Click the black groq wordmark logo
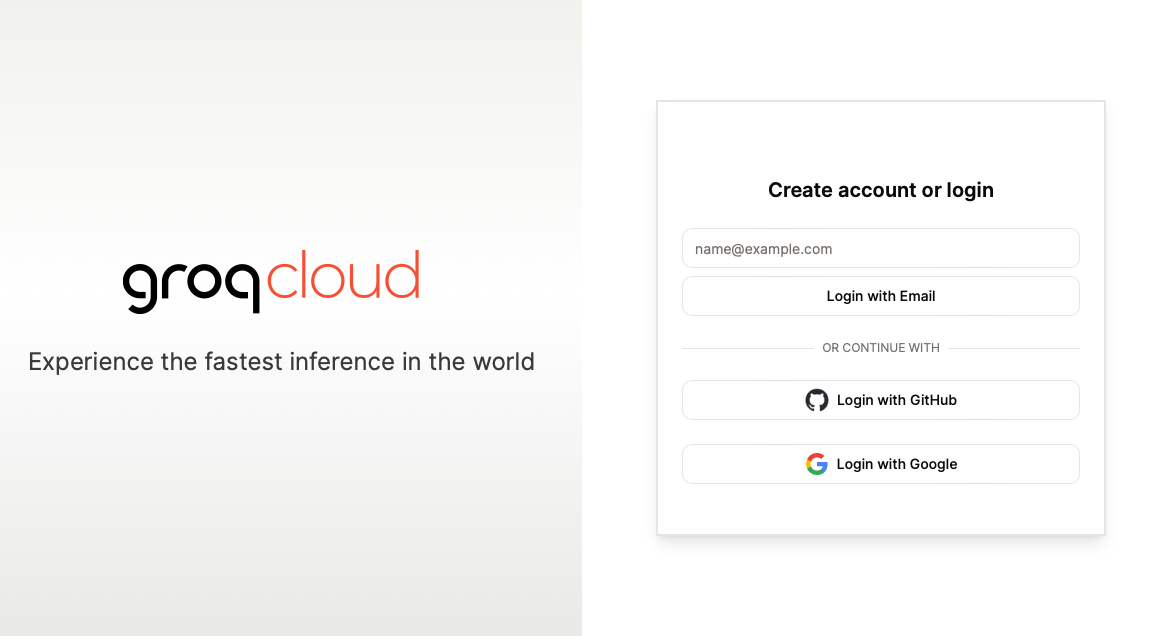Viewport: 1163px width, 636px height. 192,284
